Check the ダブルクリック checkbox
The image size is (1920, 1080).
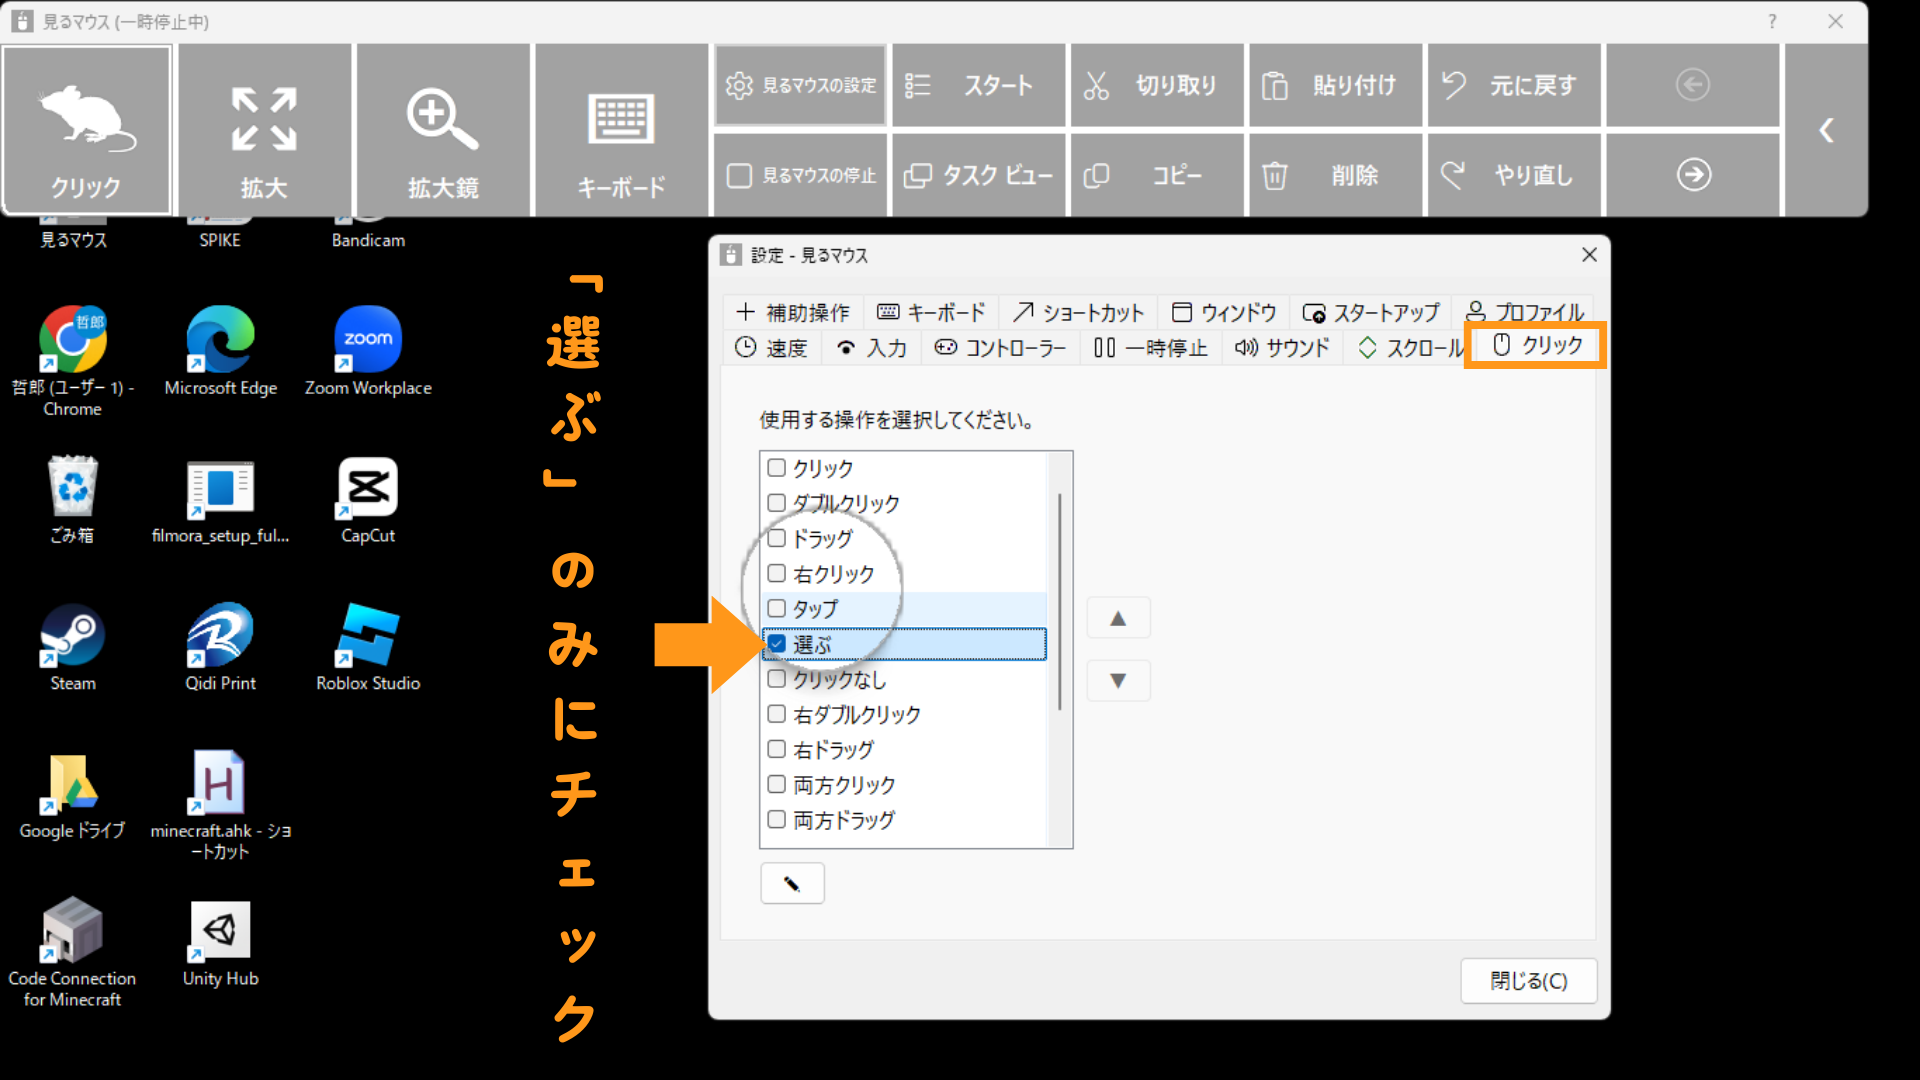click(x=777, y=503)
